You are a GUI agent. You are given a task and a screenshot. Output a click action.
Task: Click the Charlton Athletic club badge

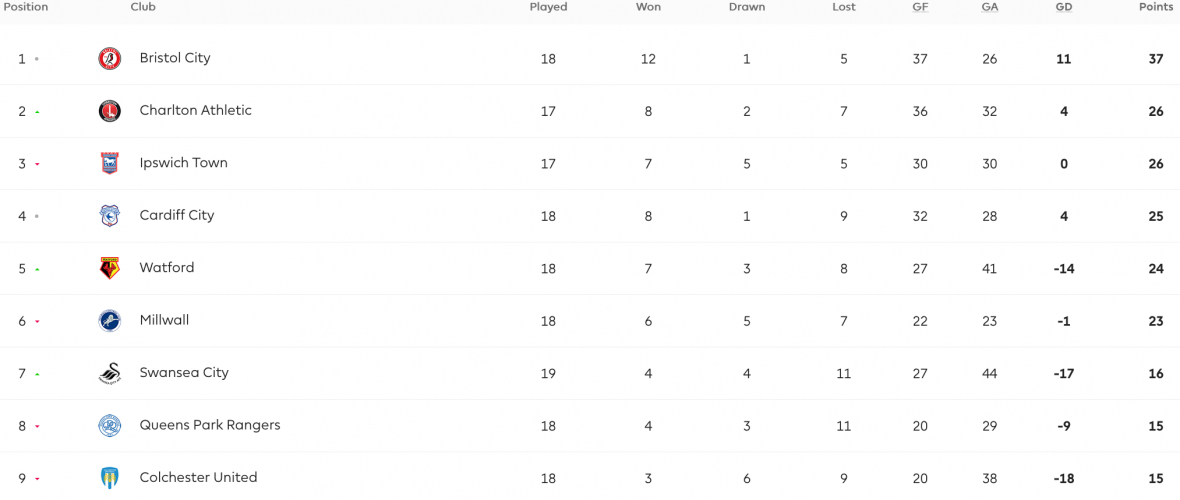[x=110, y=111]
